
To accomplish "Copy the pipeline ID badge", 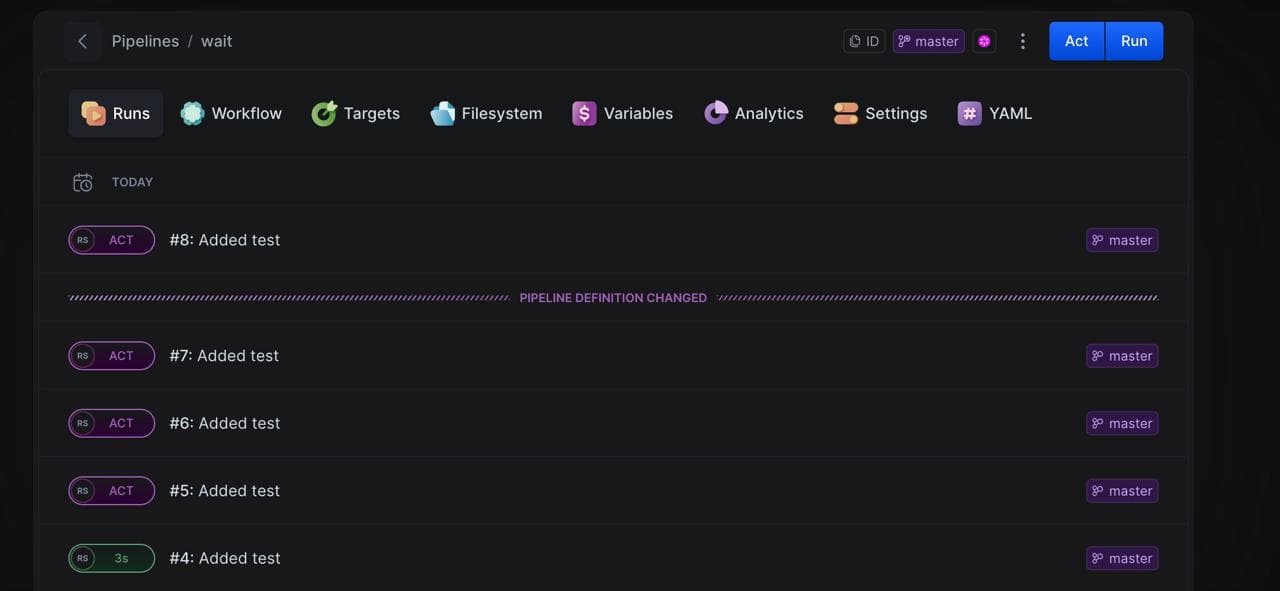I will point(863,41).
